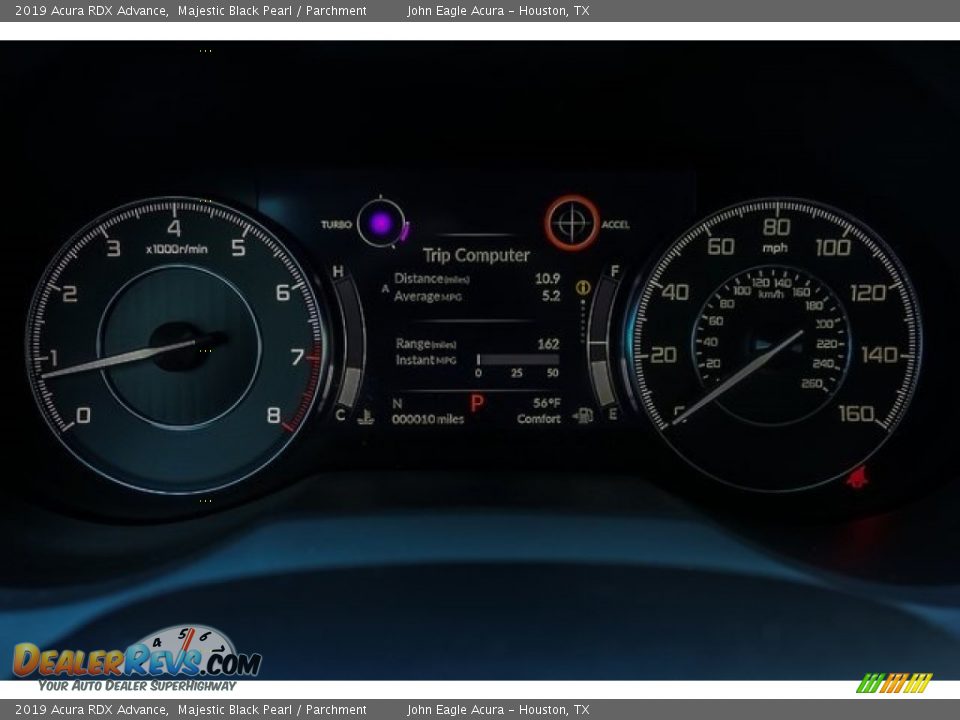Click the red seatbelt warning light
This screenshot has height=720, width=960.
pos(856,477)
